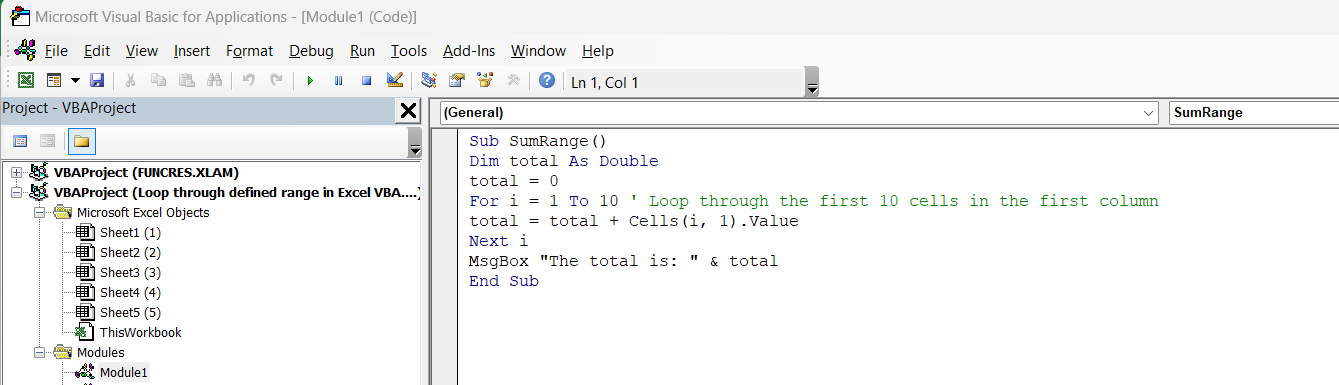Run the macro with green play icon
This screenshot has height=385, width=1339.
[310, 81]
